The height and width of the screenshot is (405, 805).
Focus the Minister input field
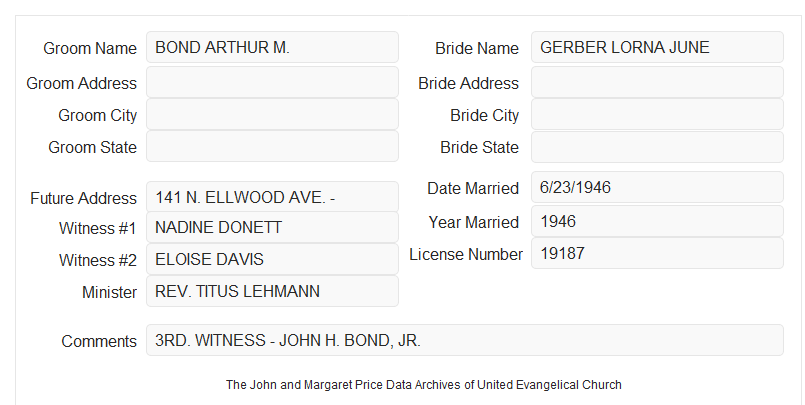(272, 291)
